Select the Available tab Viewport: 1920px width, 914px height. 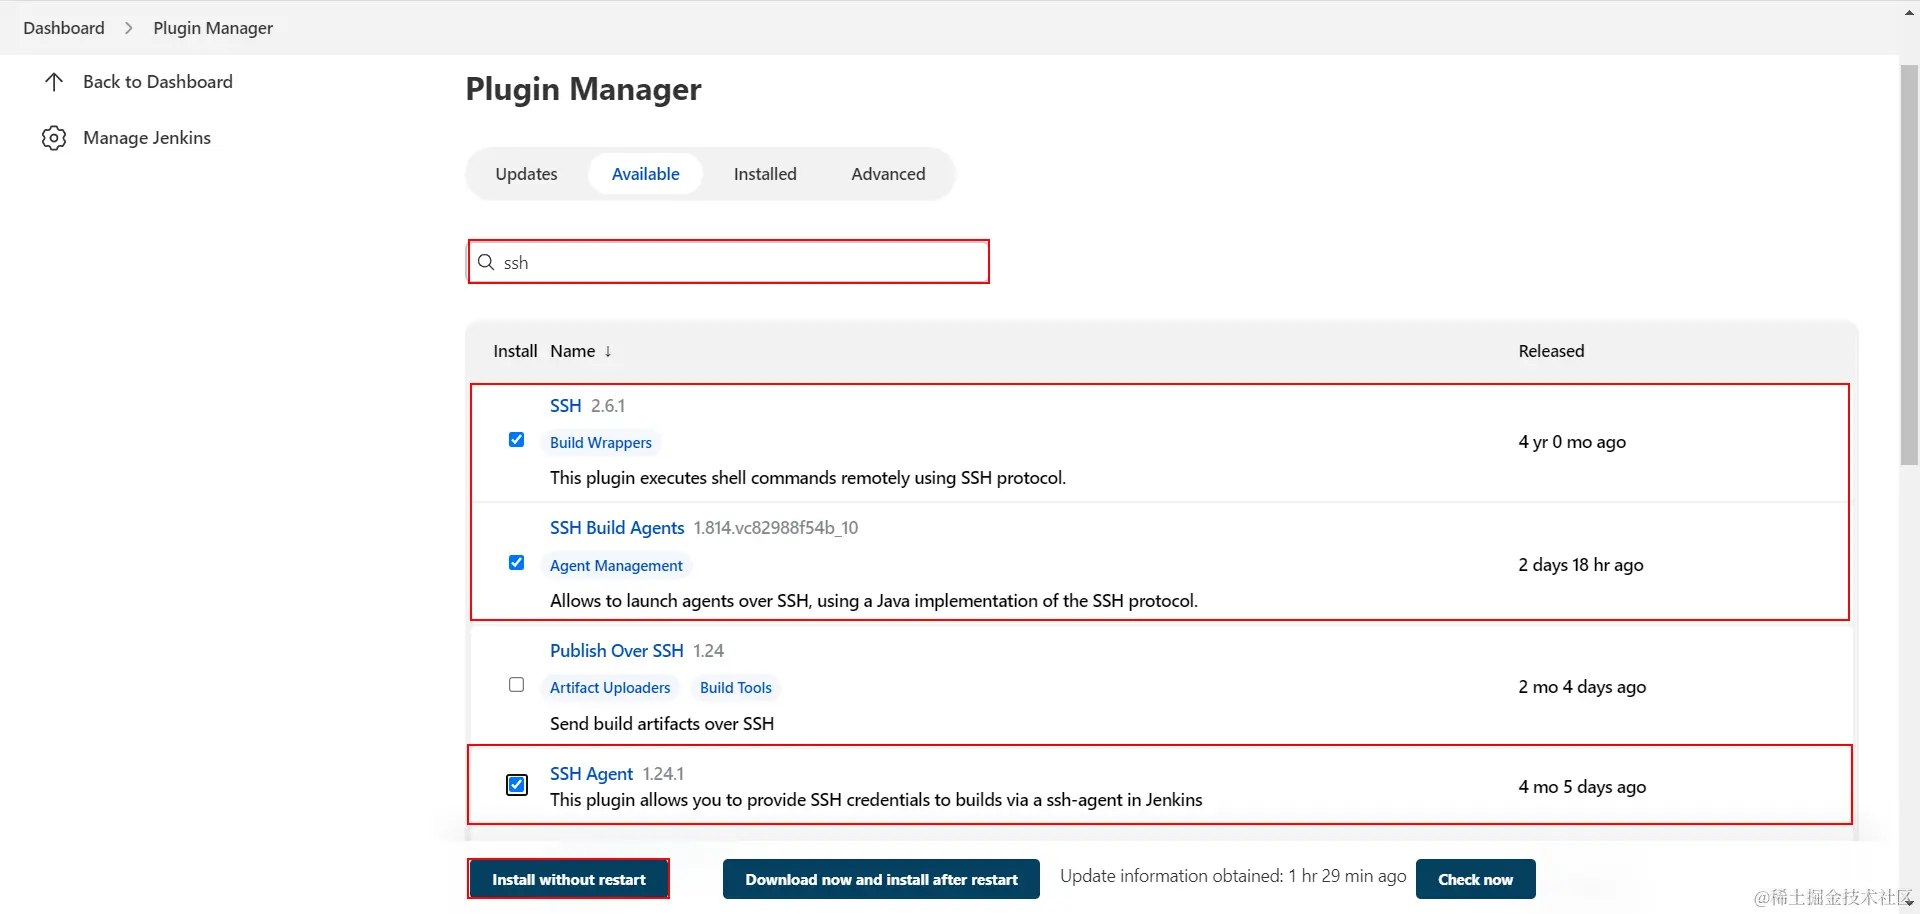[645, 174]
